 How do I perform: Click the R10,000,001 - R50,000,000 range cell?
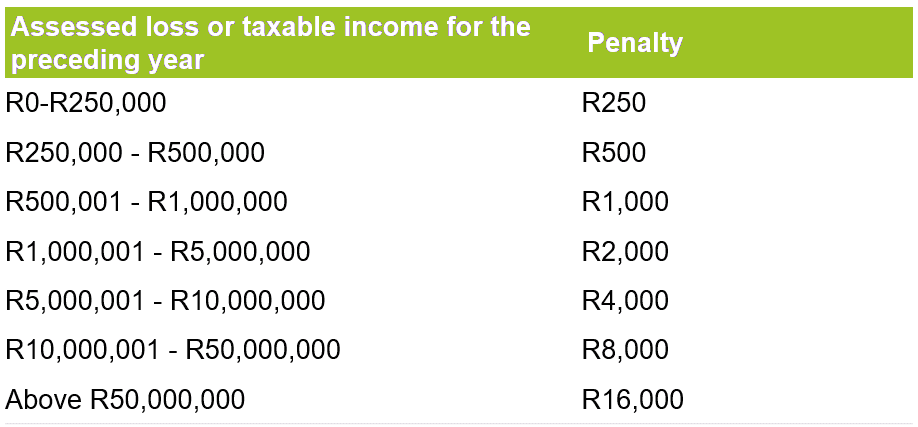[173, 350]
